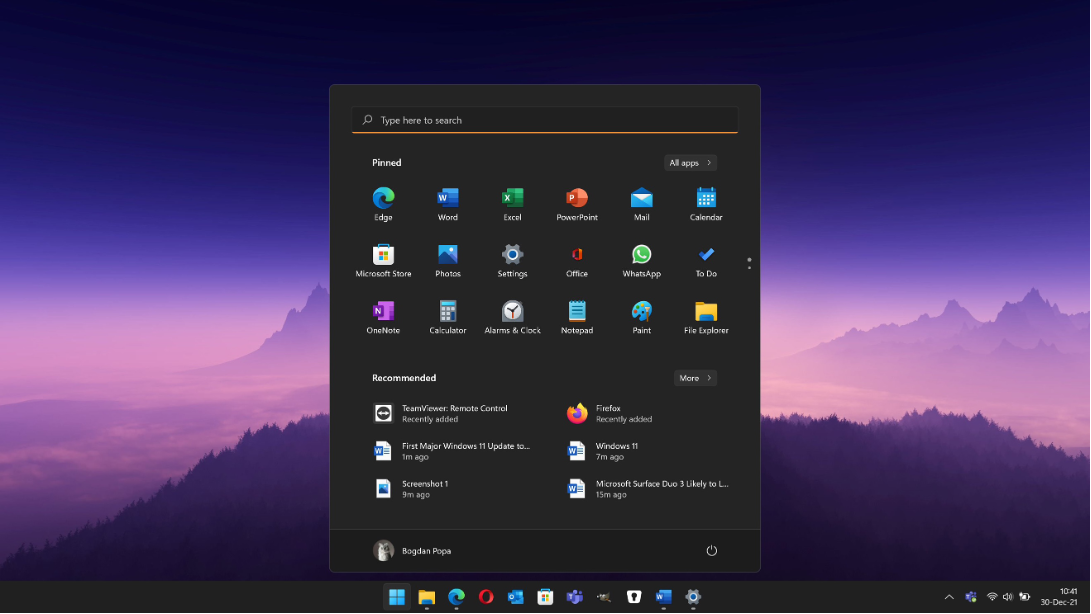
Task: Open the power options button
Action: [x=712, y=551]
